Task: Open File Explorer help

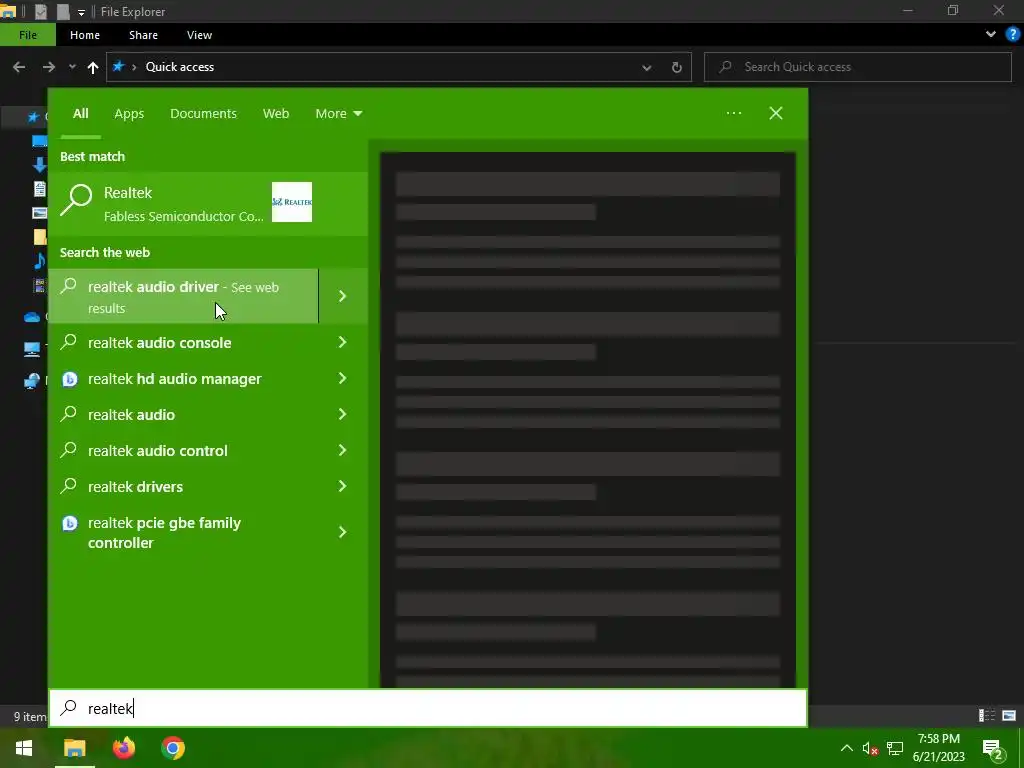Action: 1012,35
